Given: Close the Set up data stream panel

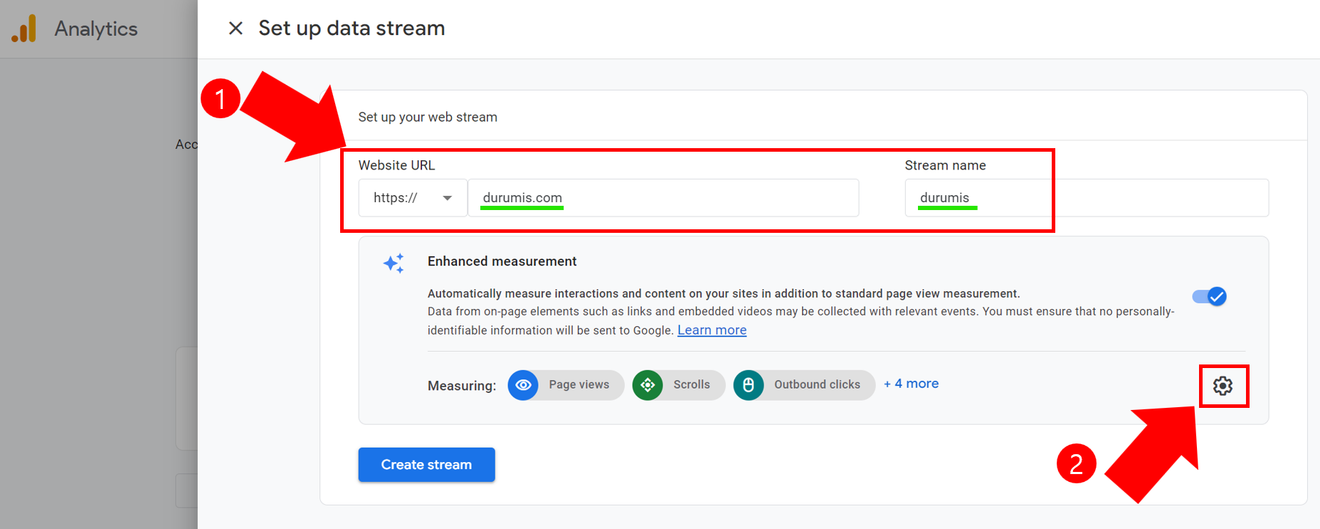Looking at the screenshot, I should coord(235,28).
